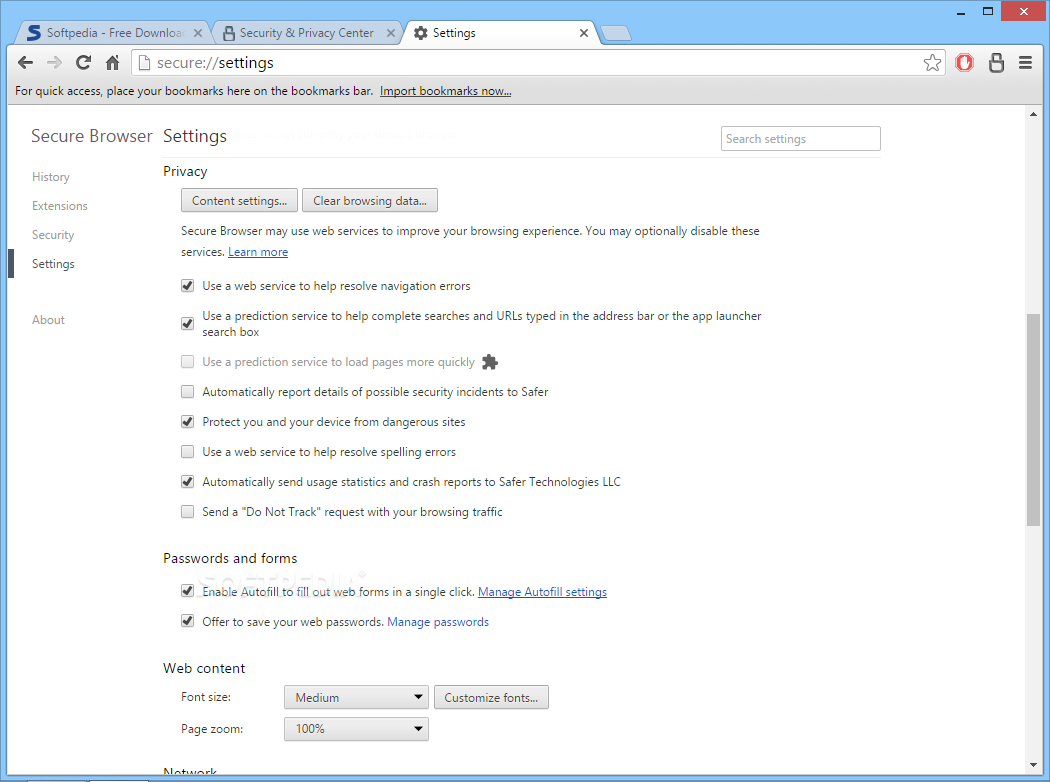Image resolution: width=1050 pixels, height=782 pixels.
Task: Click Customize fonts button
Action: tap(491, 698)
